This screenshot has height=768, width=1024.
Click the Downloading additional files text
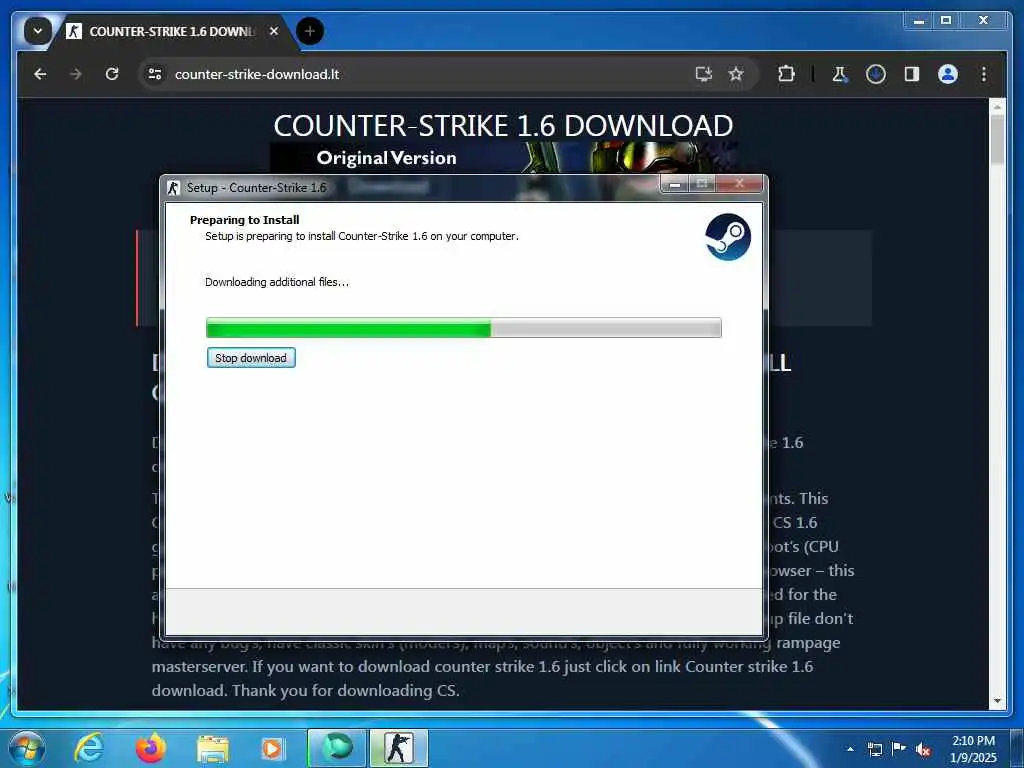(277, 282)
